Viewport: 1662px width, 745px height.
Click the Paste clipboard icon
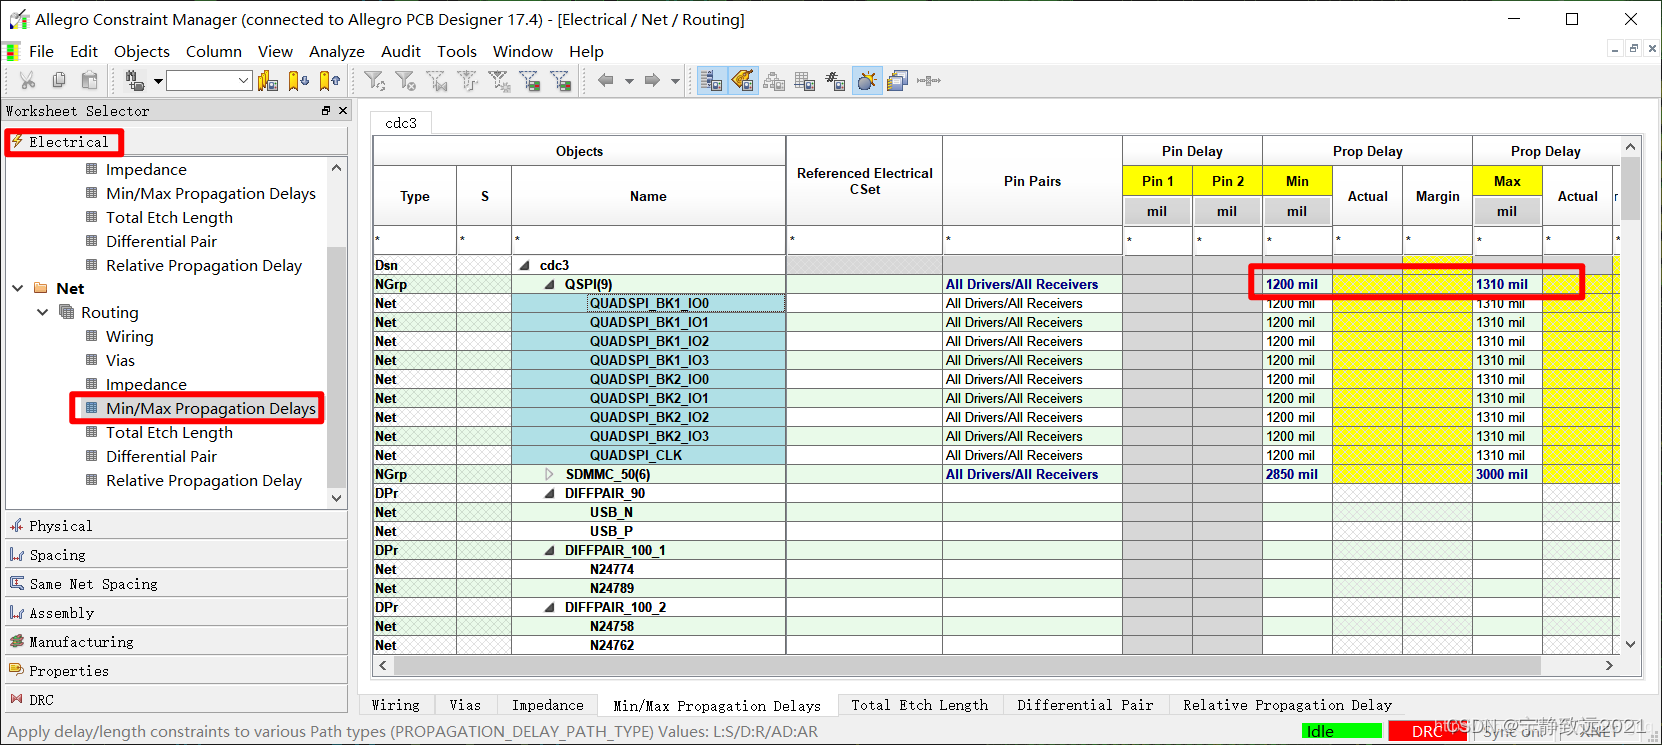point(90,81)
